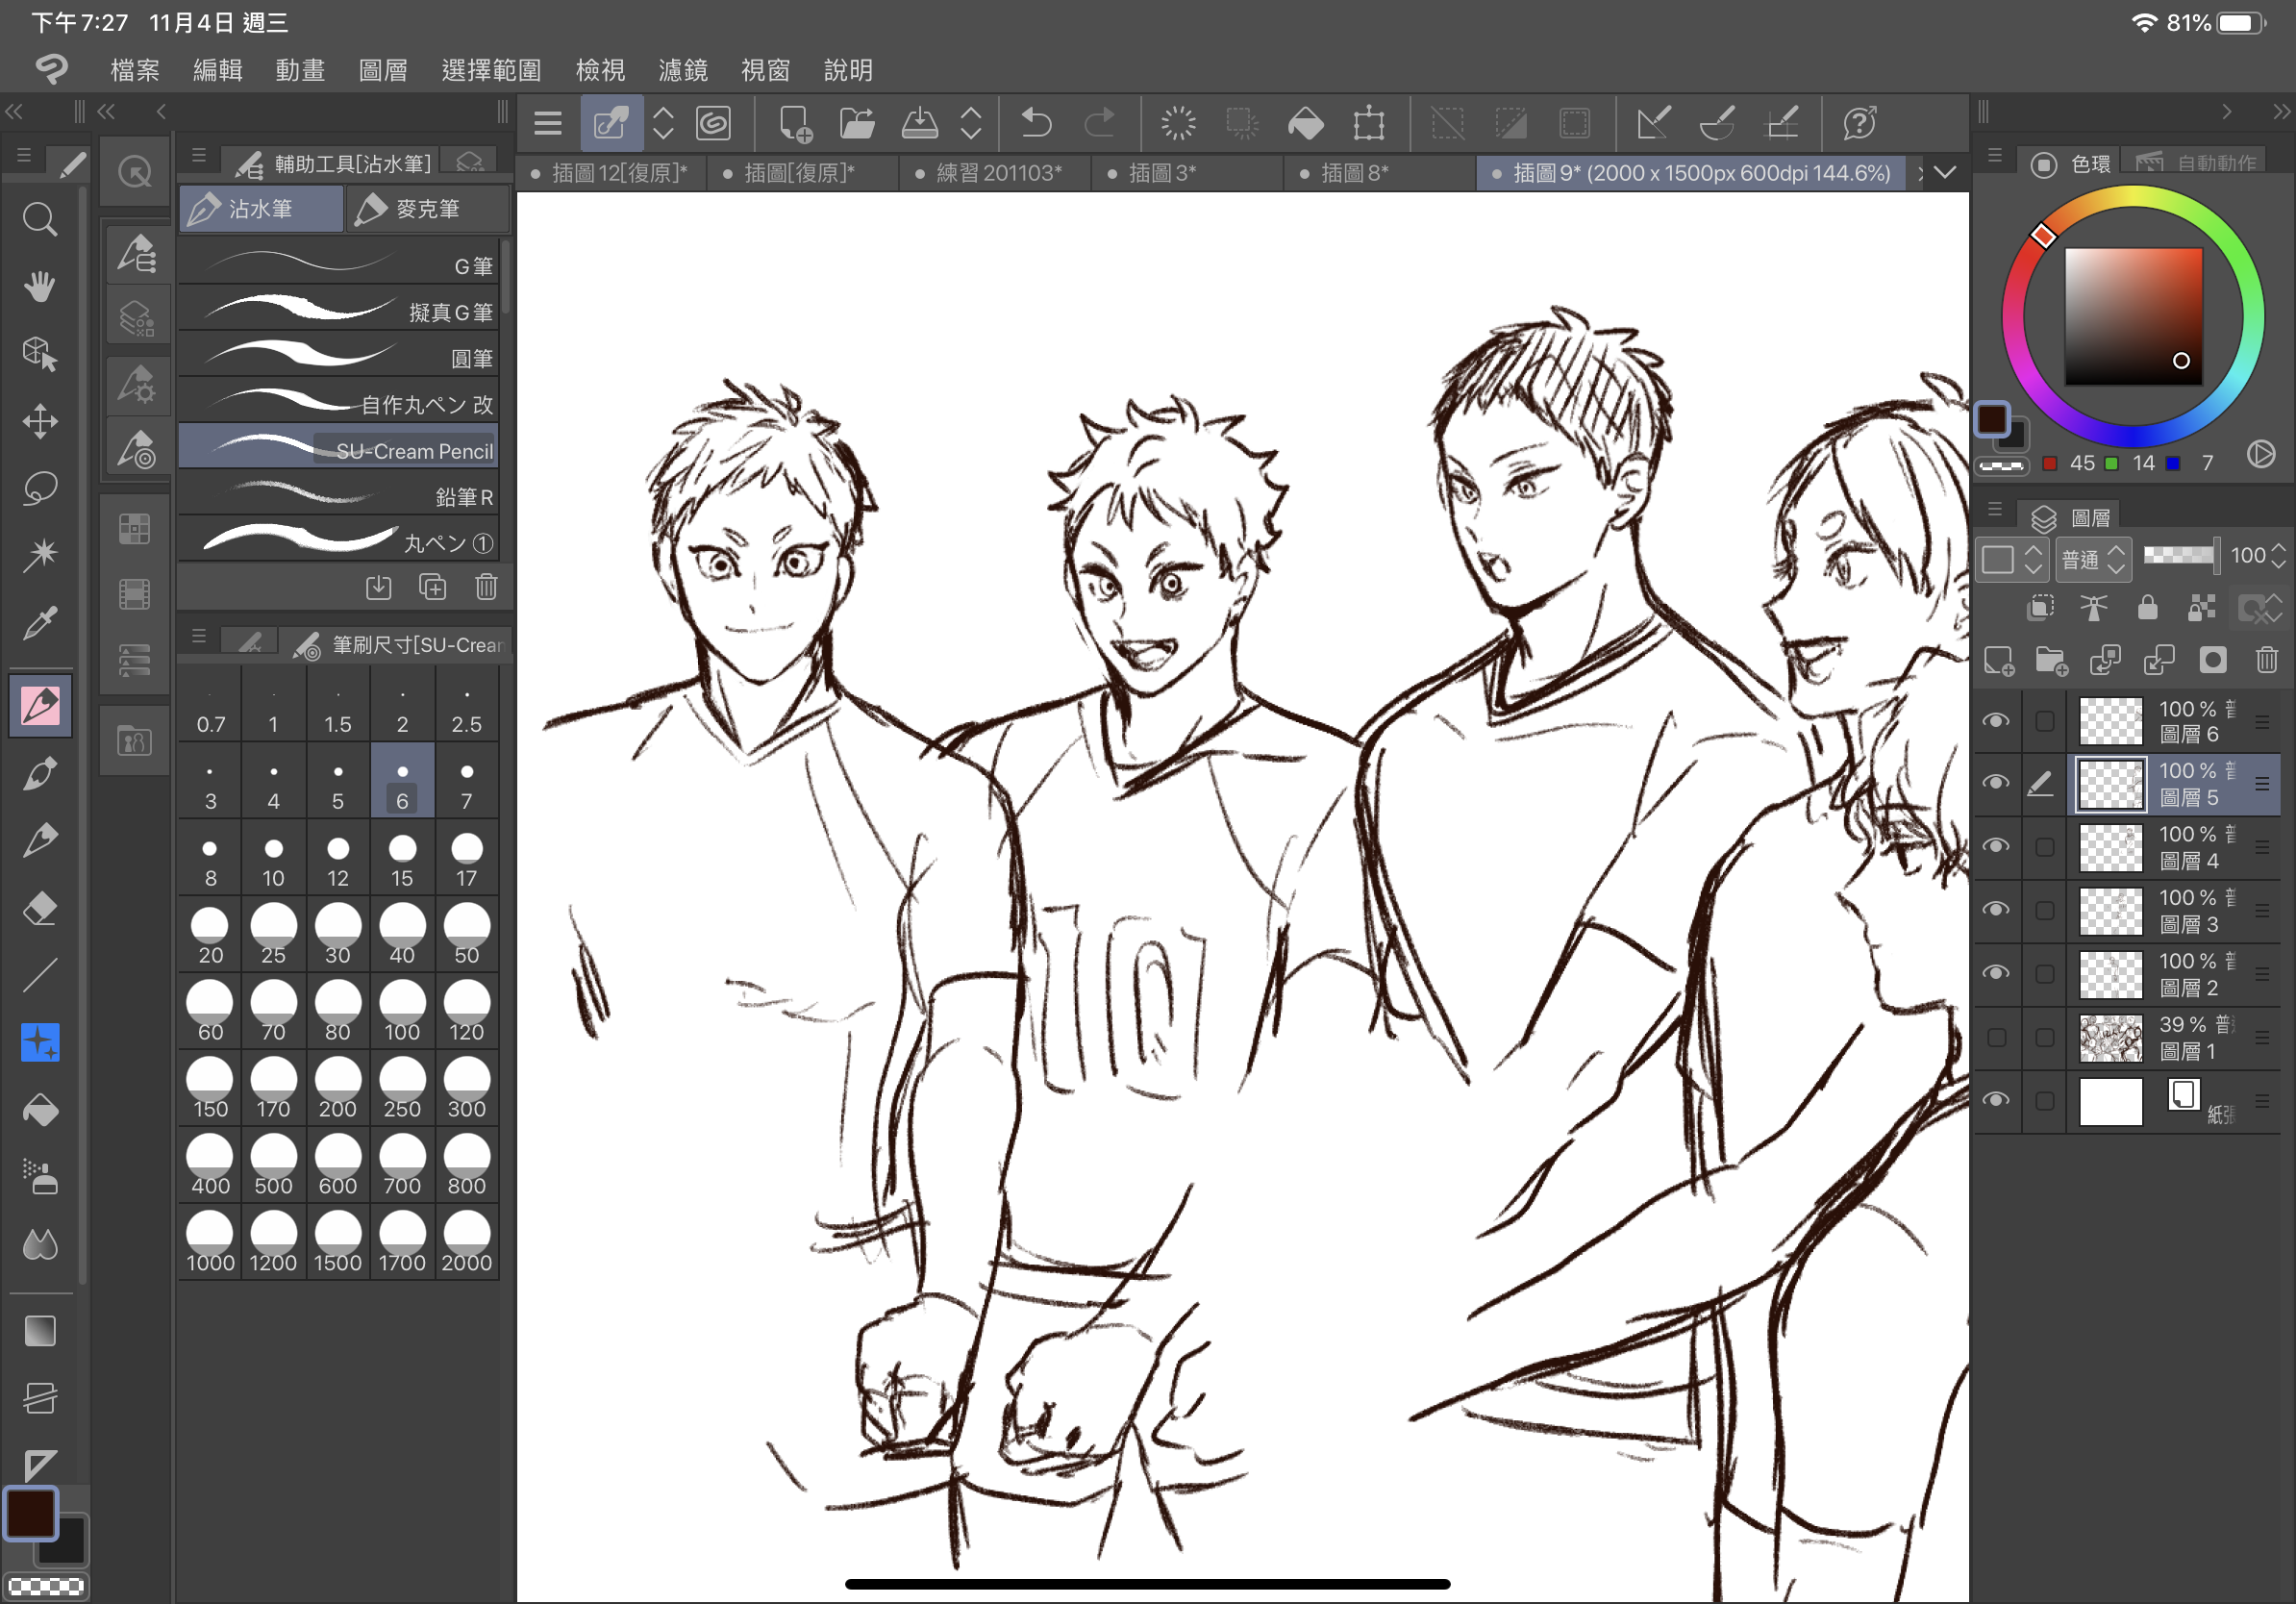Click the Scale/Rotate transform icon

(1369, 123)
